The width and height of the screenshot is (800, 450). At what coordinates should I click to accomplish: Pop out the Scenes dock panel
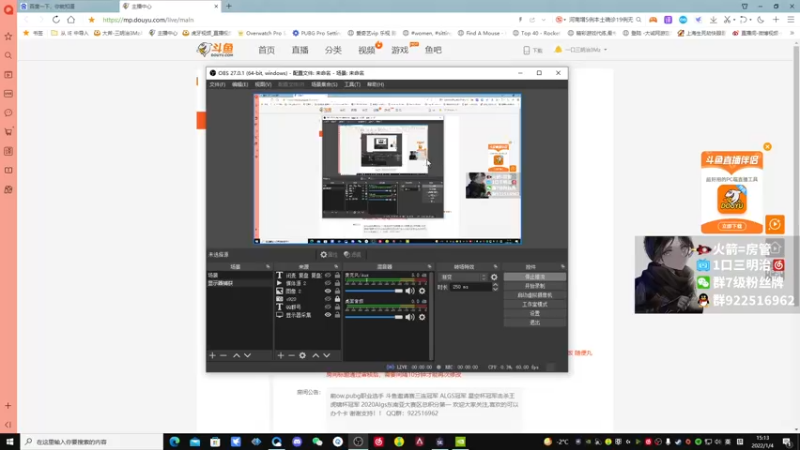(x=268, y=266)
